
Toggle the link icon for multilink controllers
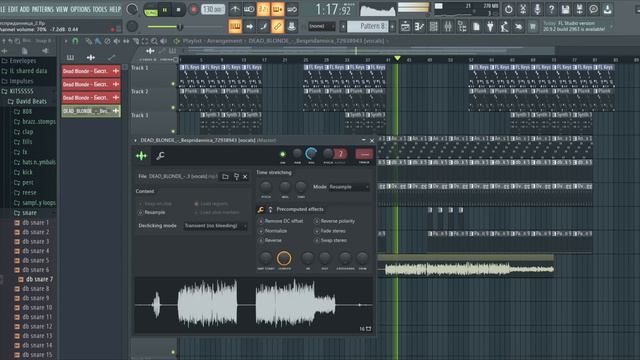[278, 27]
